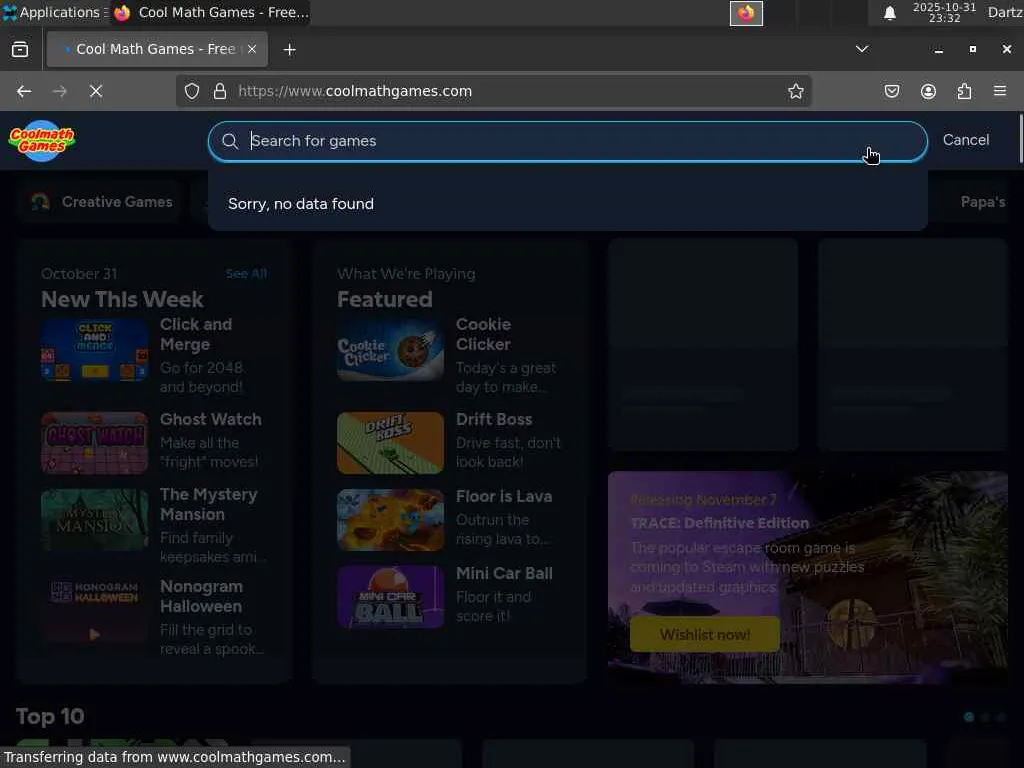Expand the list all tabs dropdown
1024x768 pixels.
[x=862, y=49]
